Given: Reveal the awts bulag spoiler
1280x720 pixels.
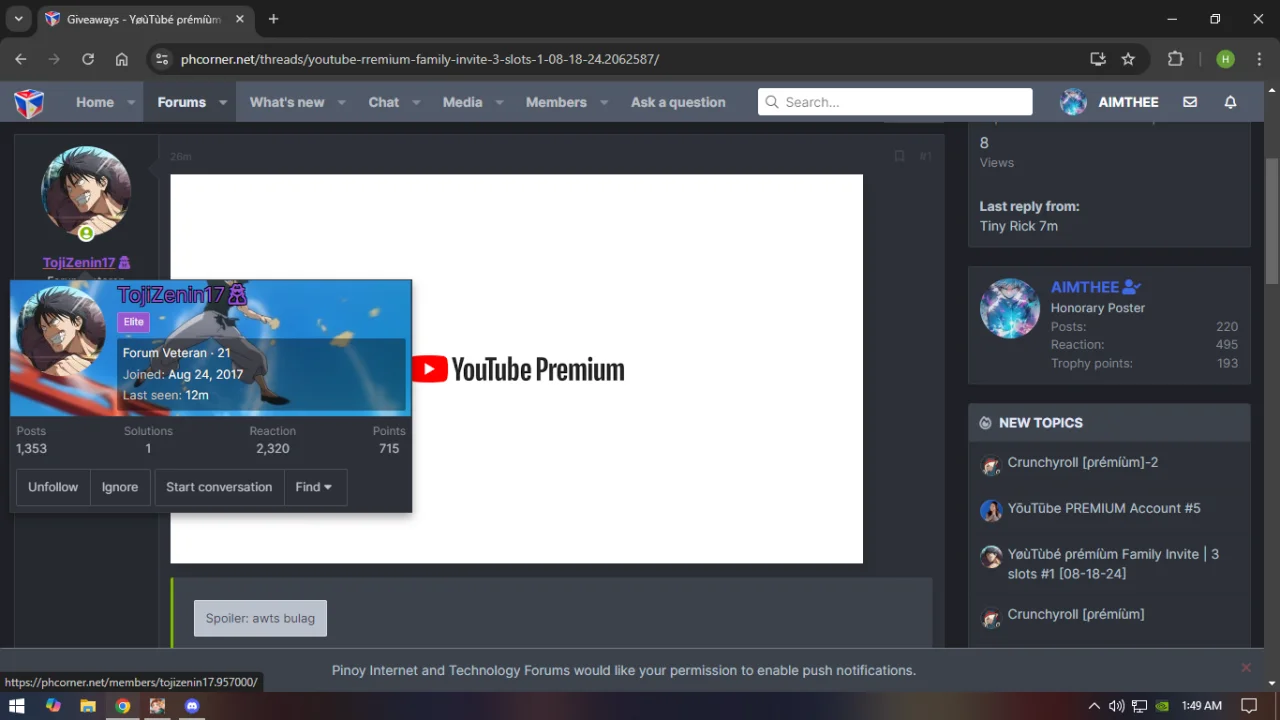Looking at the screenshot, I should click(x=260, y=618).
